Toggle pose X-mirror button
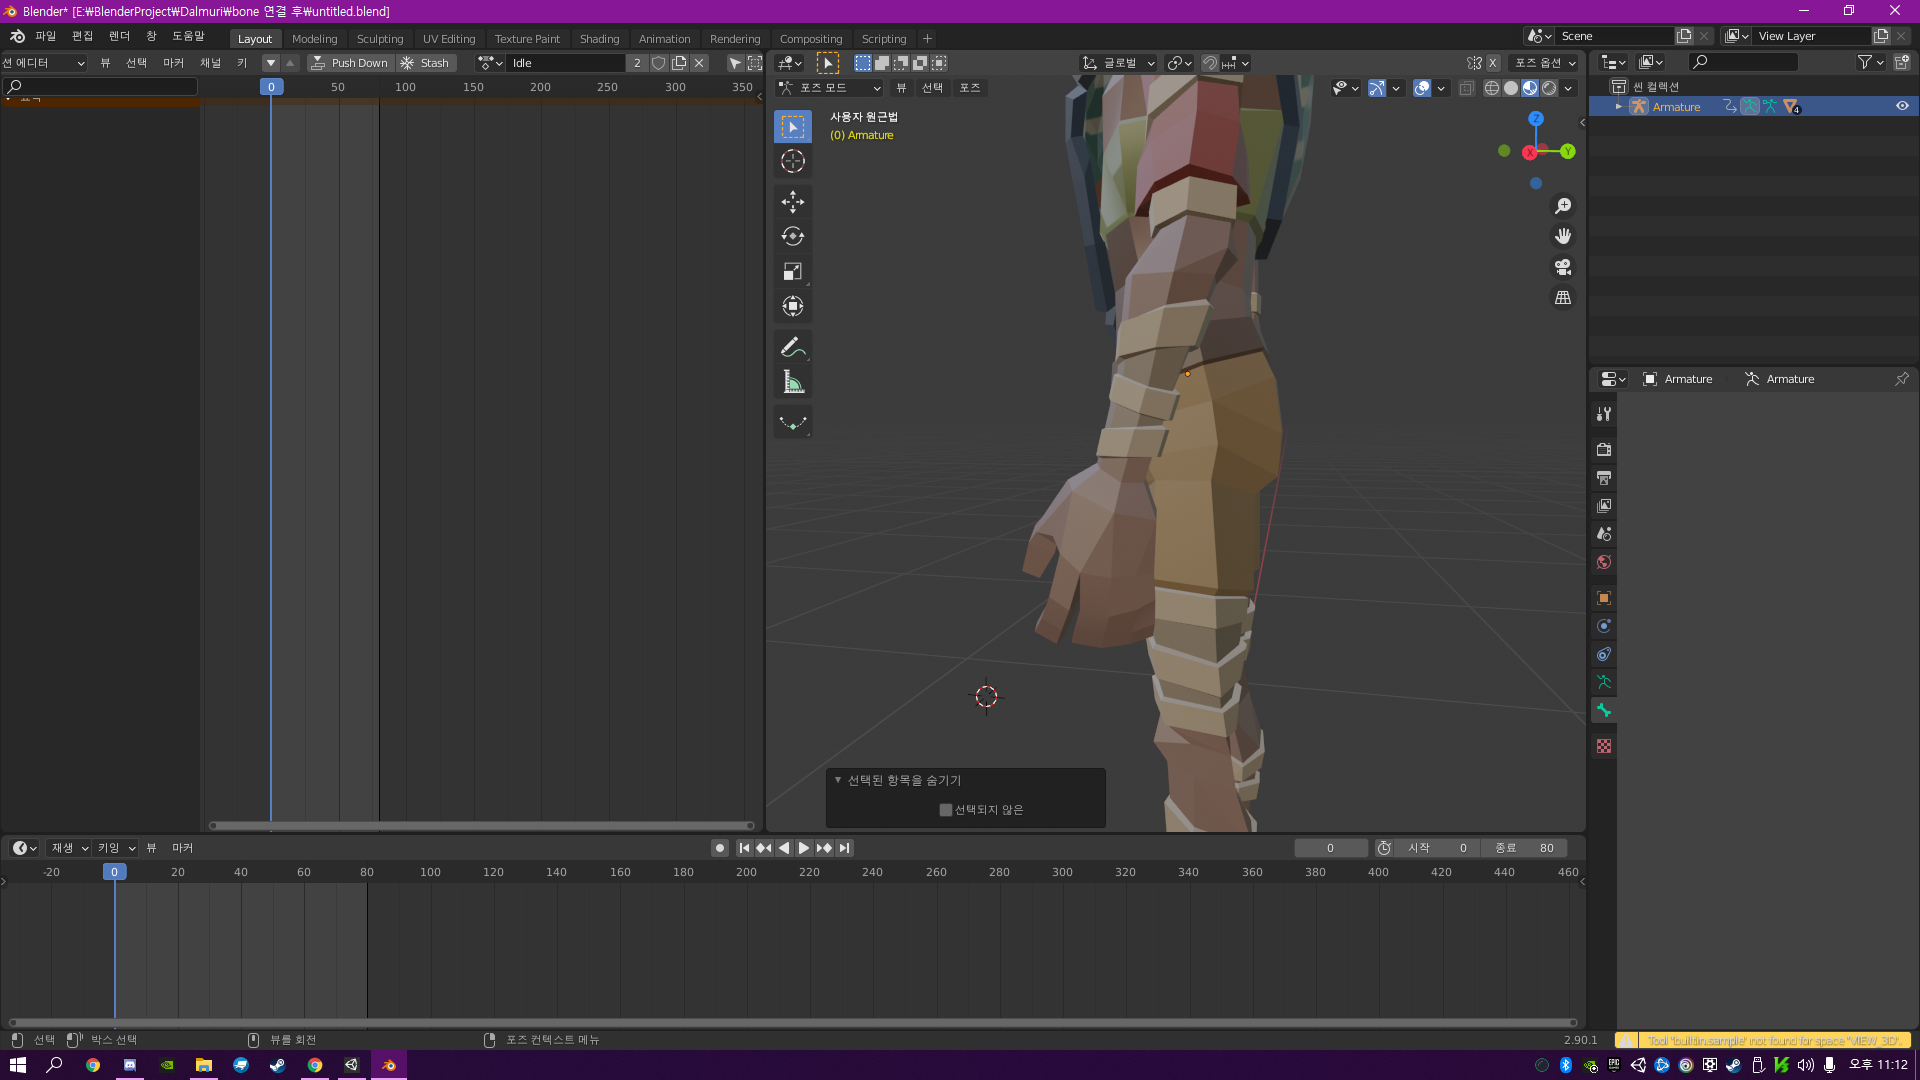 1493,63
